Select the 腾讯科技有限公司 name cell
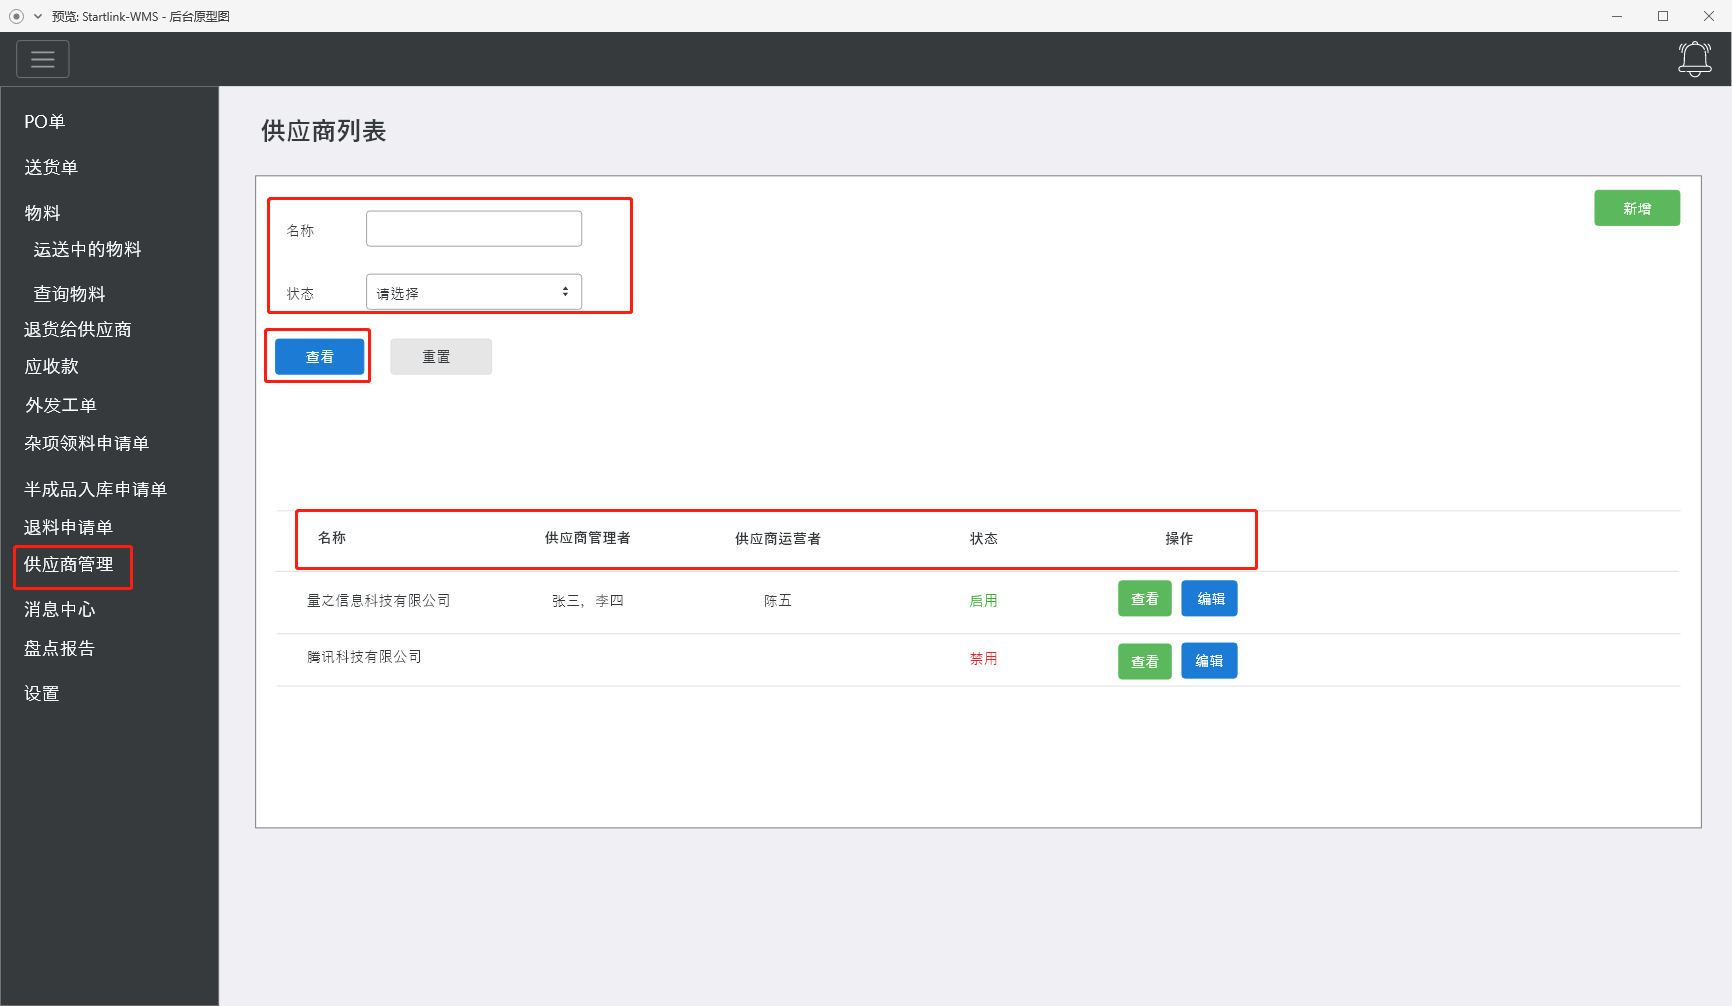1732x1006 pixels. coord(365,657)
